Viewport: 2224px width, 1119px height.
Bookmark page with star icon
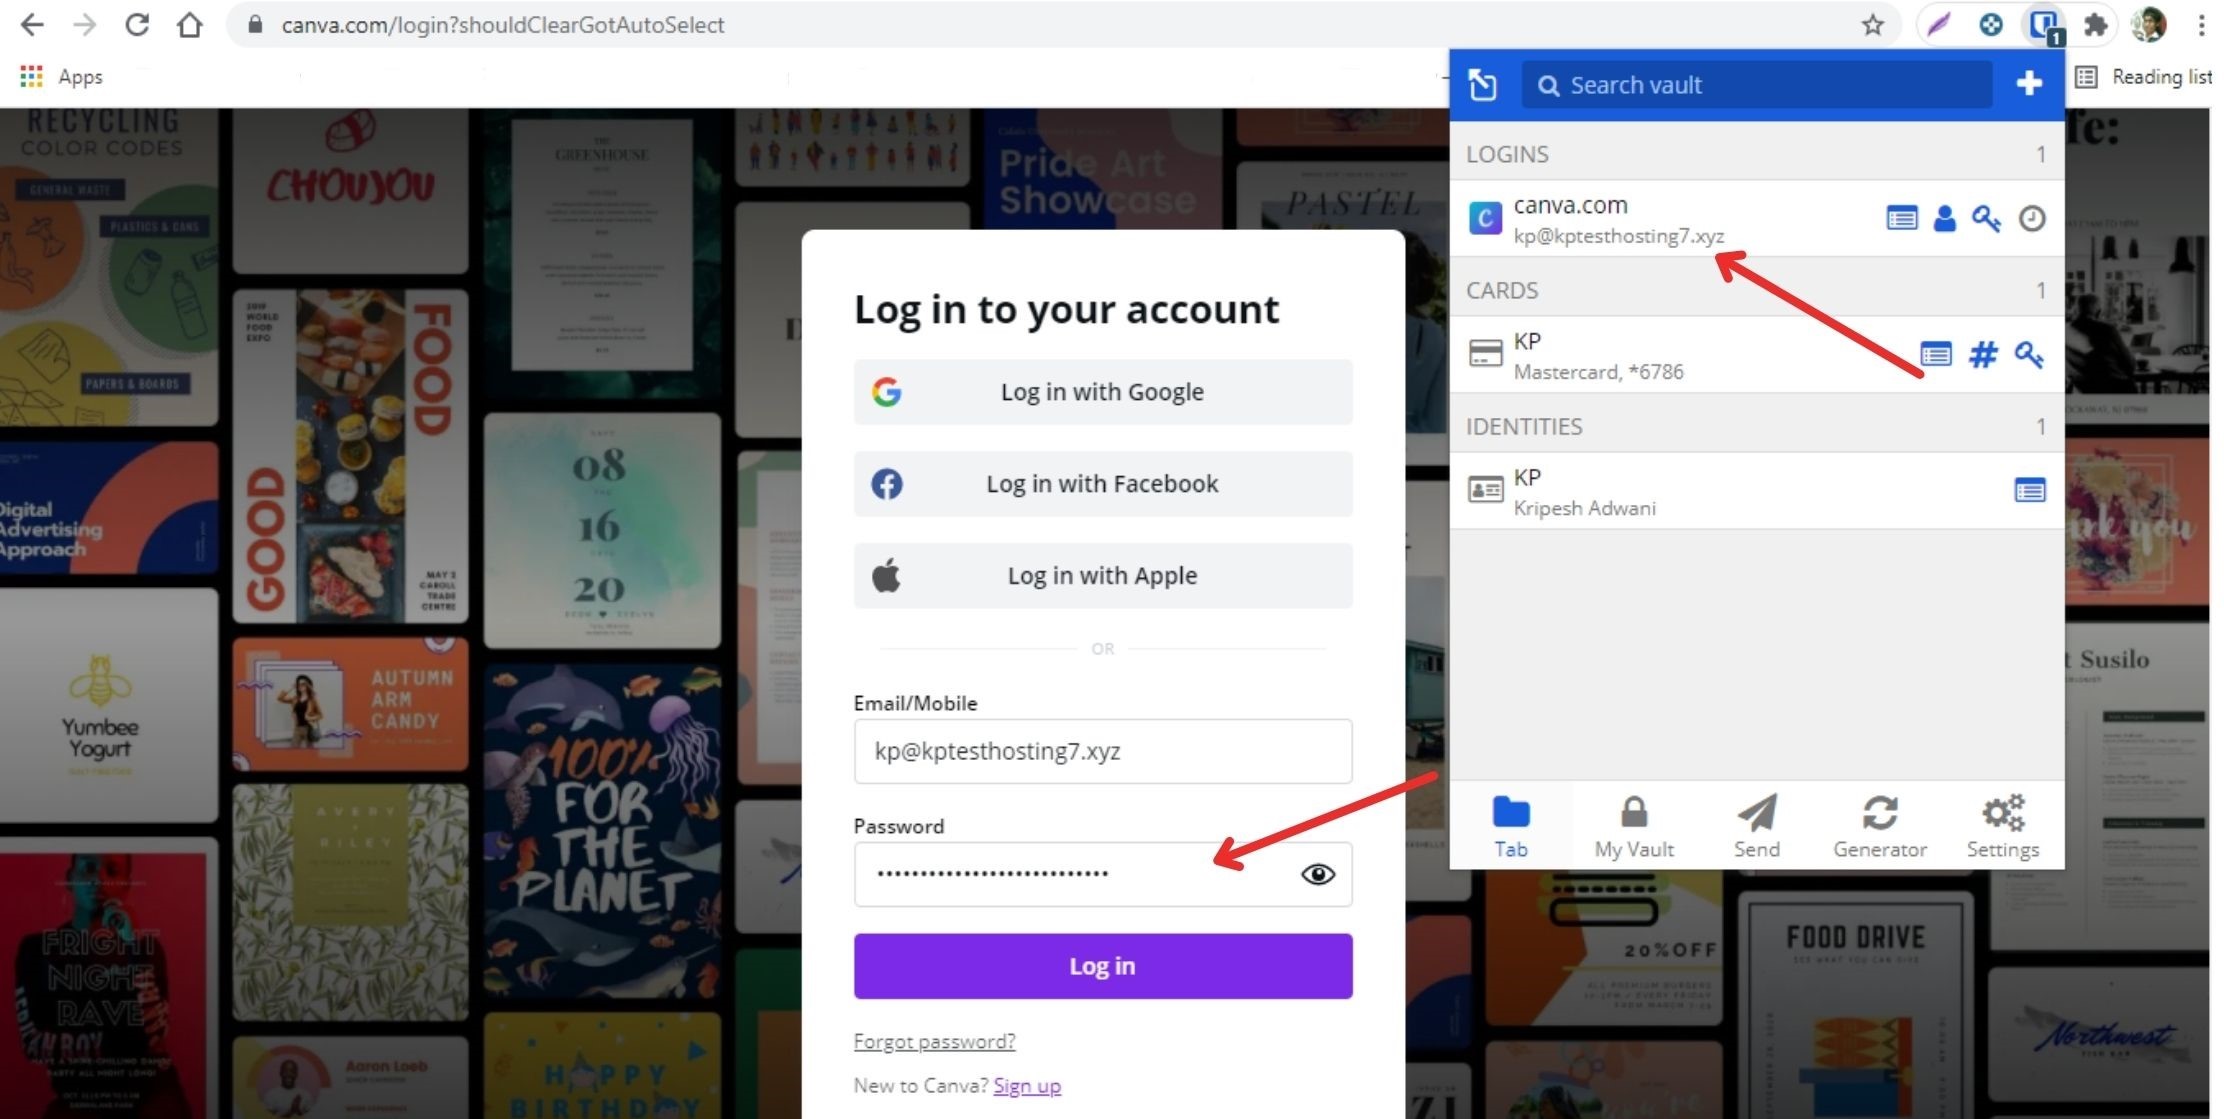[x=1872, y=25]
